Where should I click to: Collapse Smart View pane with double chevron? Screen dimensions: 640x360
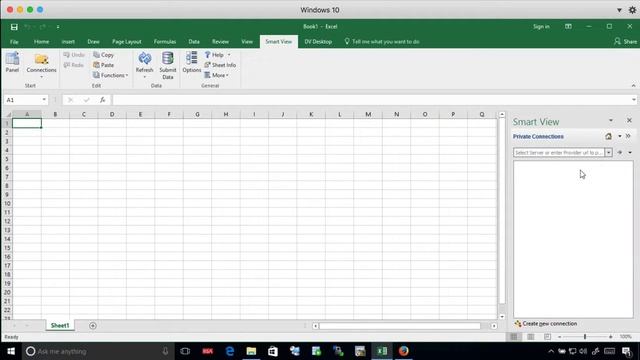(628, 136)
